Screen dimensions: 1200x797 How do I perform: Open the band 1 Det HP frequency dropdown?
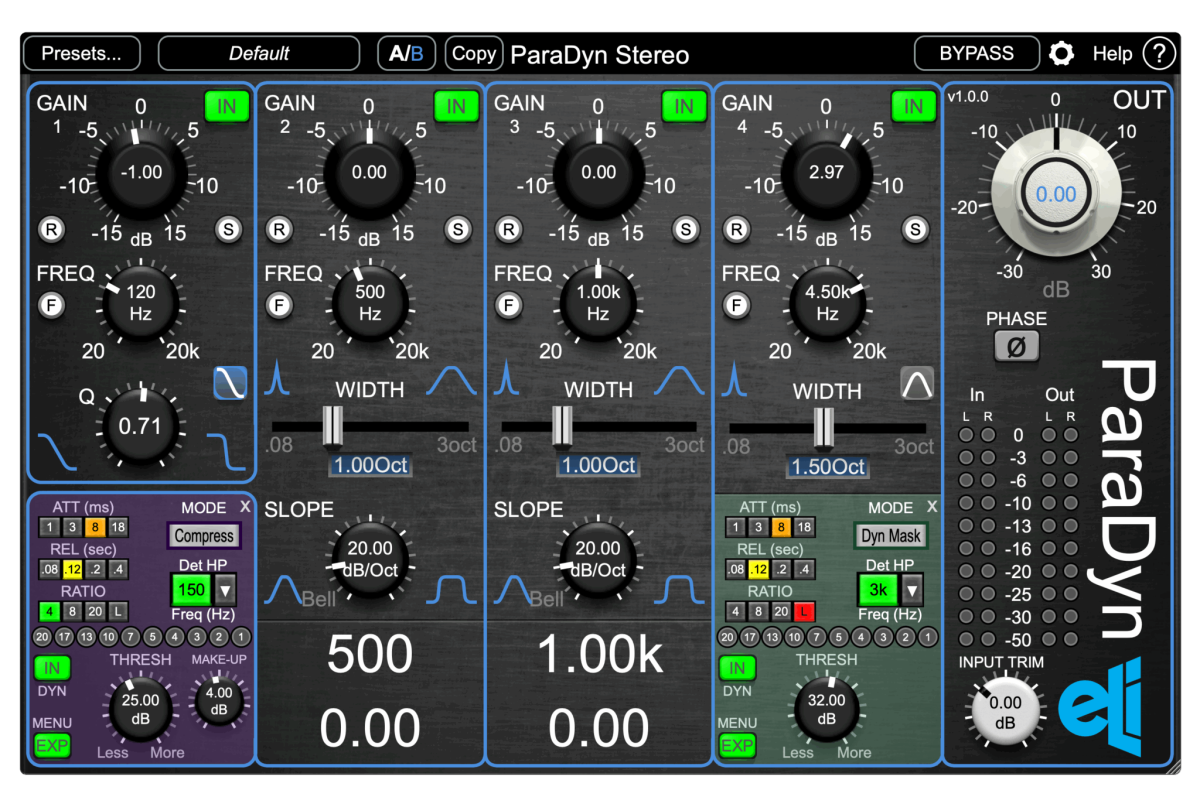(226, 588)
